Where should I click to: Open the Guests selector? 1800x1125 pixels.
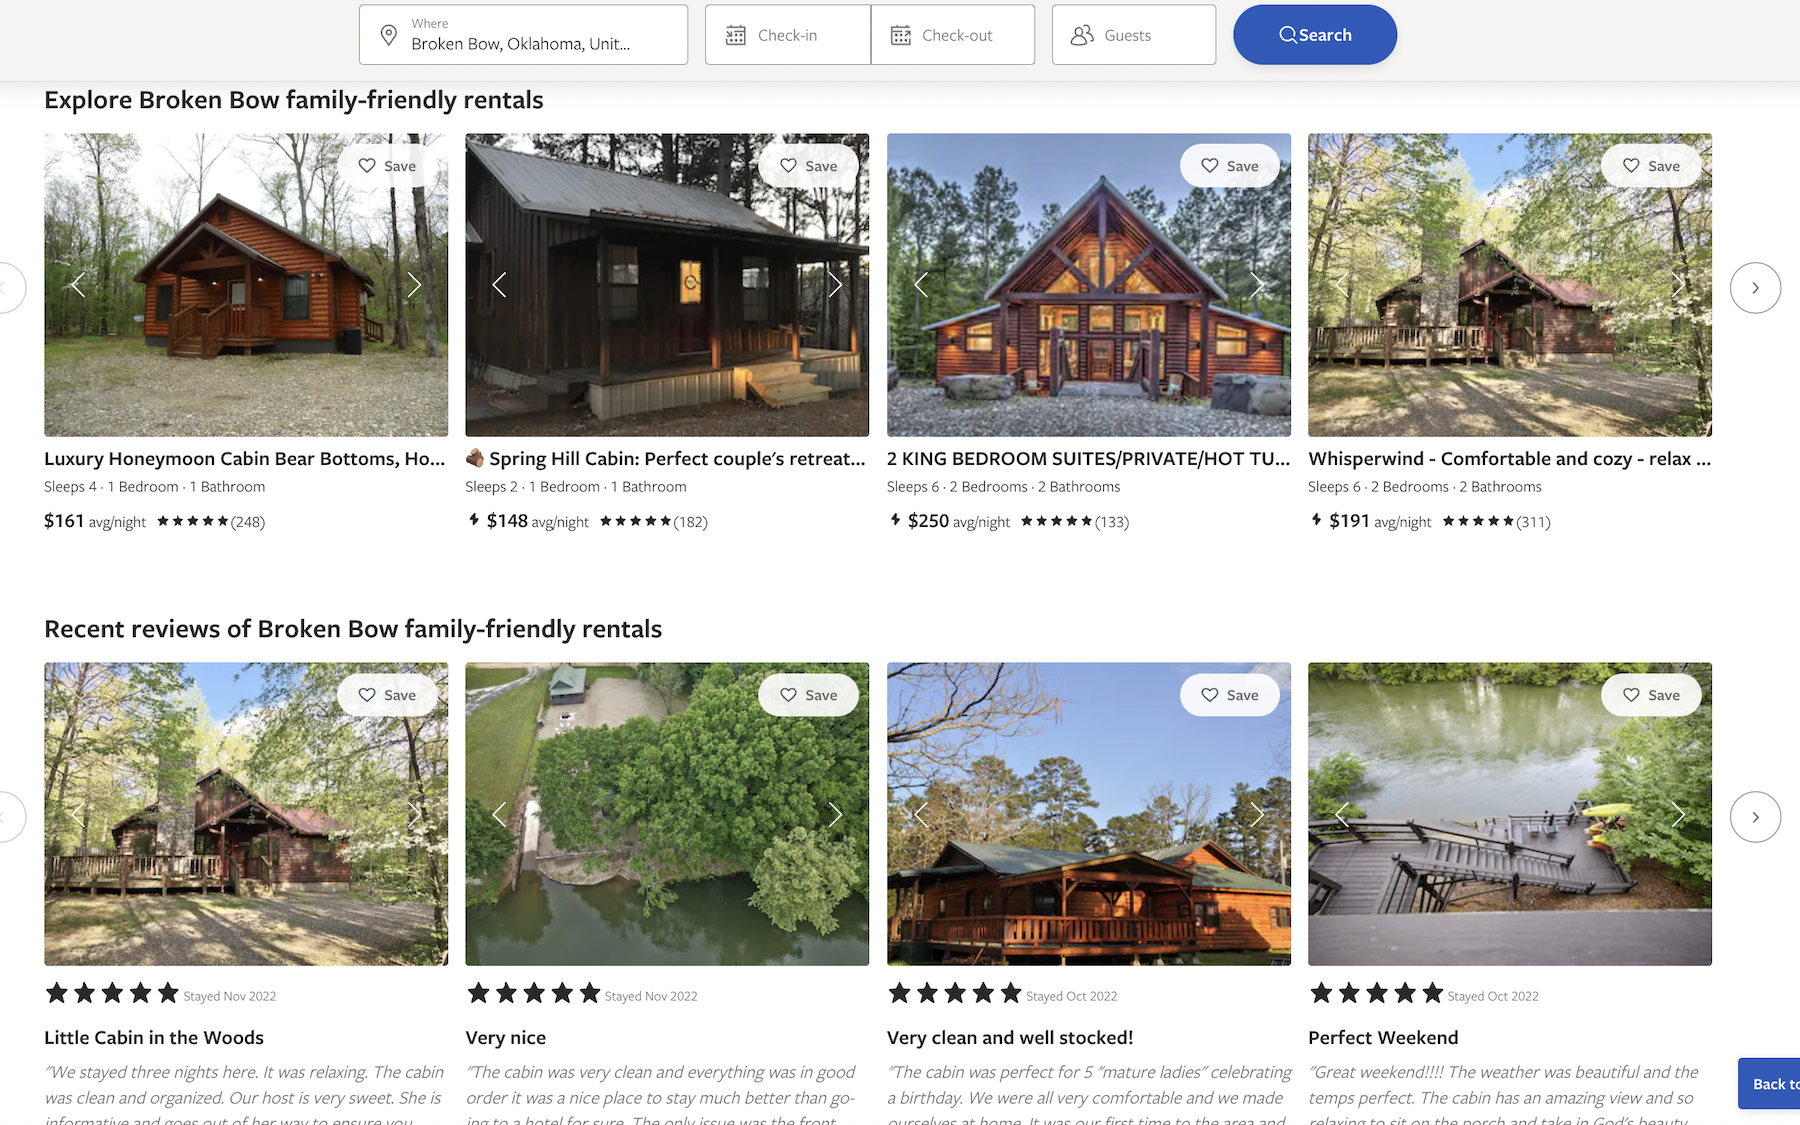pos(1133,35)
